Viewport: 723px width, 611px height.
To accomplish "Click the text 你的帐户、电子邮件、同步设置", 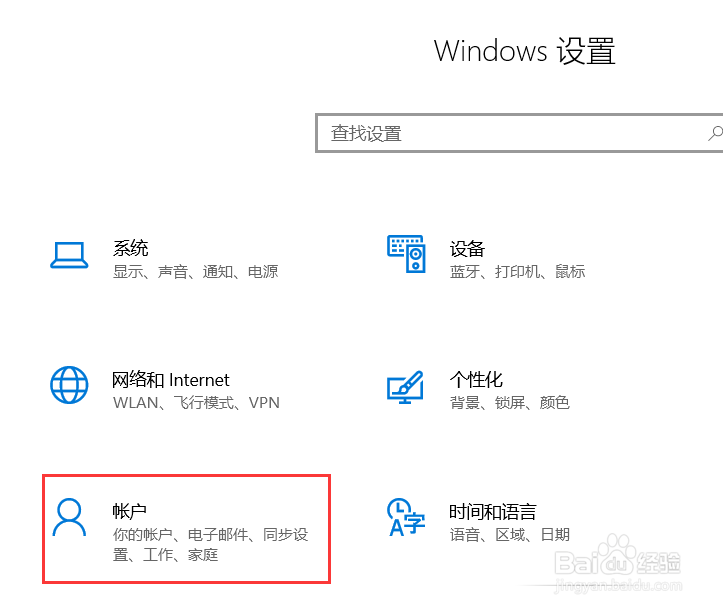I will click(211, 545).
